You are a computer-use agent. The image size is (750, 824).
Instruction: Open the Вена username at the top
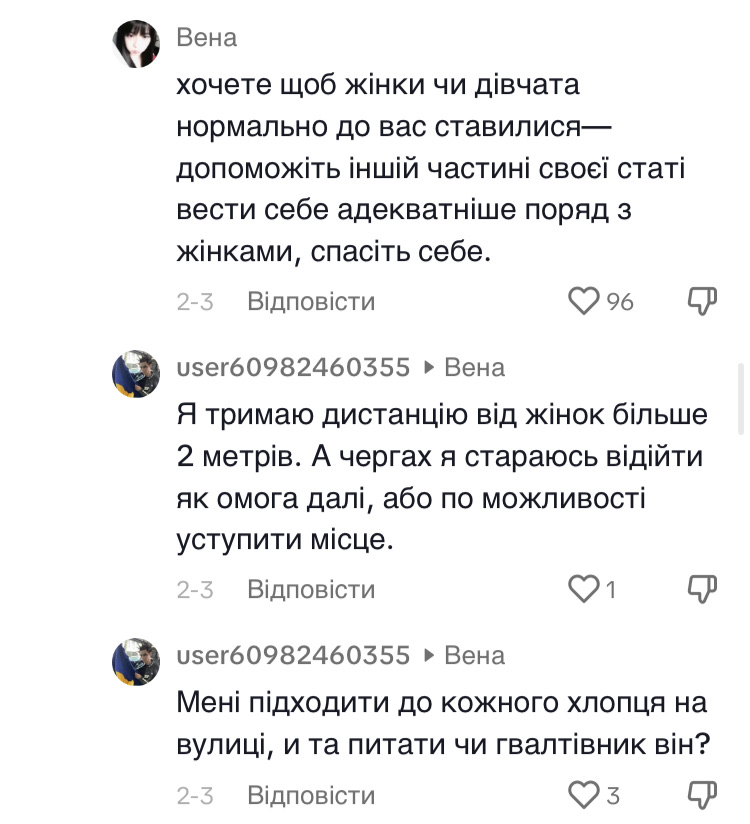[x=207, y=38]
